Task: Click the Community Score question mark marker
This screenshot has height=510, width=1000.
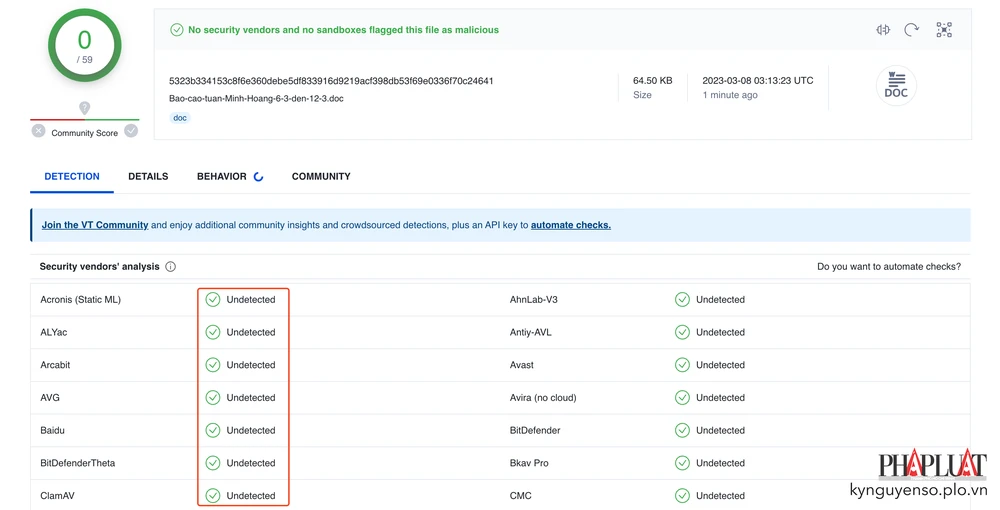Action: [84, 108]
